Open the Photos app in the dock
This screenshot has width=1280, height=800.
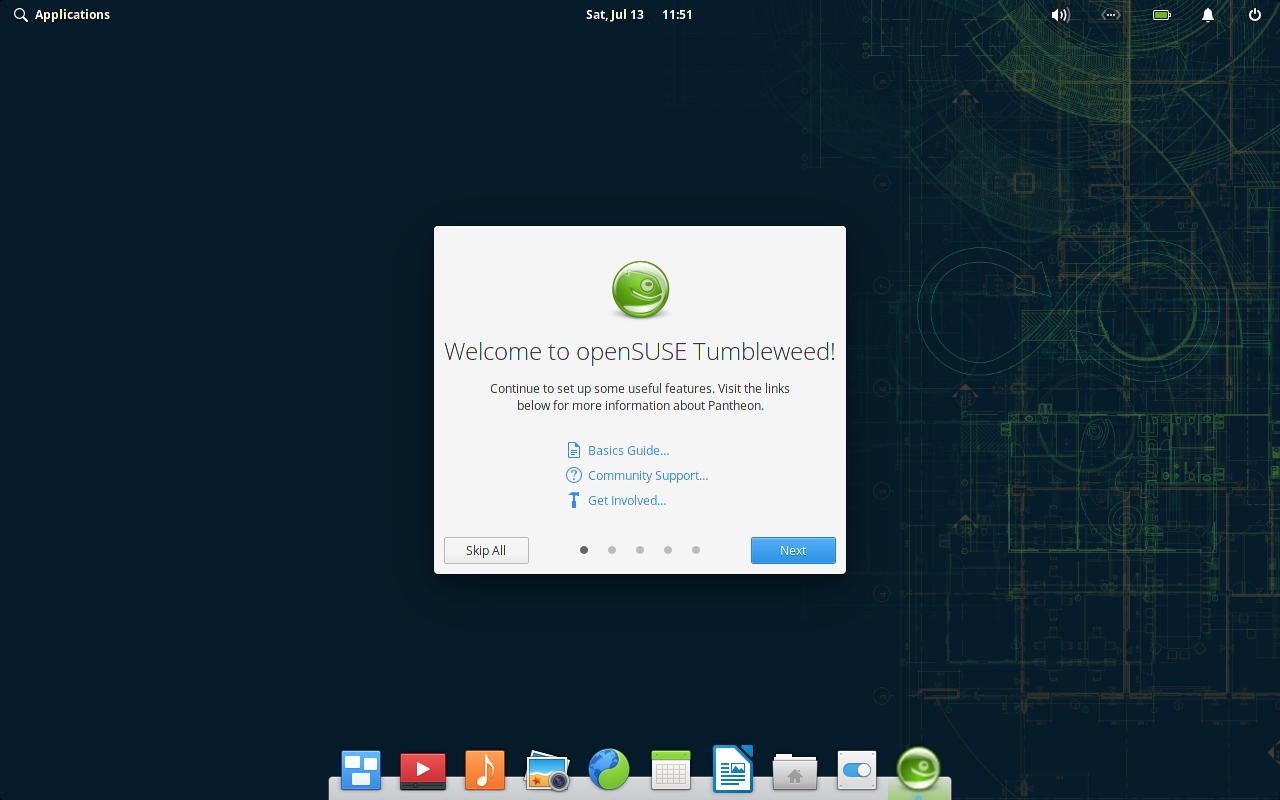(546, 770)
